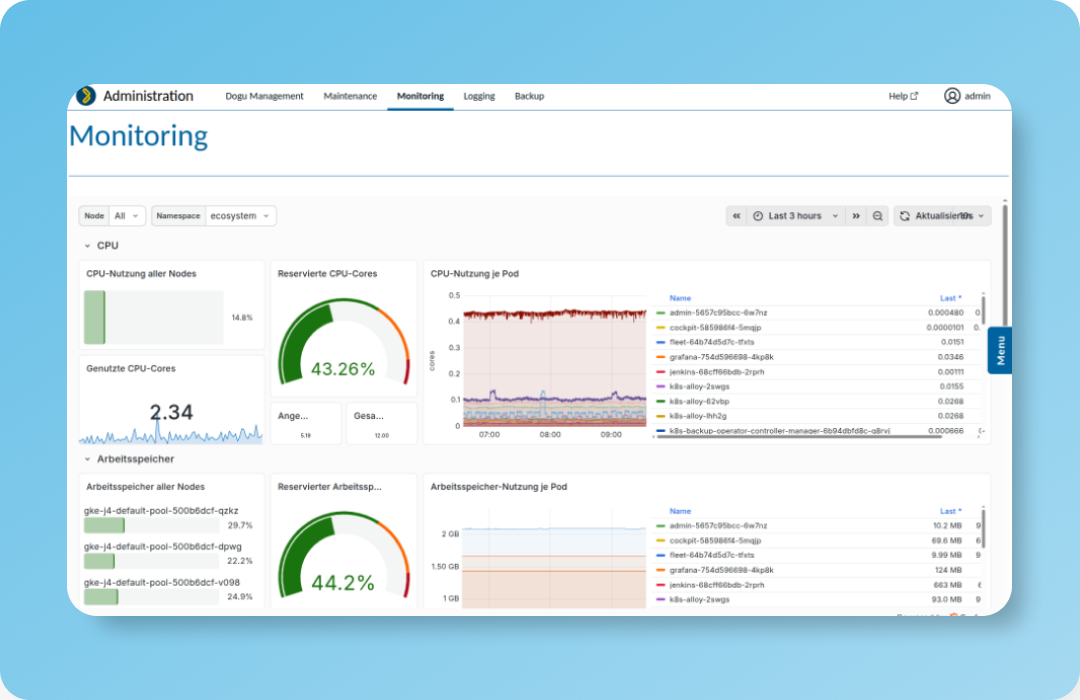Screen dimensions: 1080x700
Task: Click k8s-alloy-2swgs in memory legend
Action: click(699, 599)
